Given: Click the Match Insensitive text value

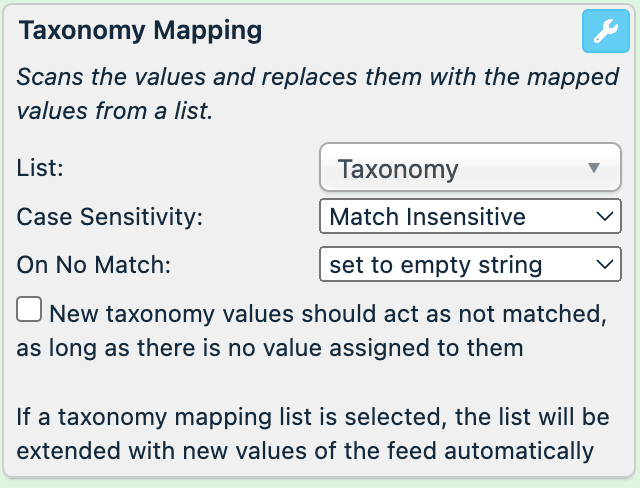Looking at the screenshot, I should [428, 216].
